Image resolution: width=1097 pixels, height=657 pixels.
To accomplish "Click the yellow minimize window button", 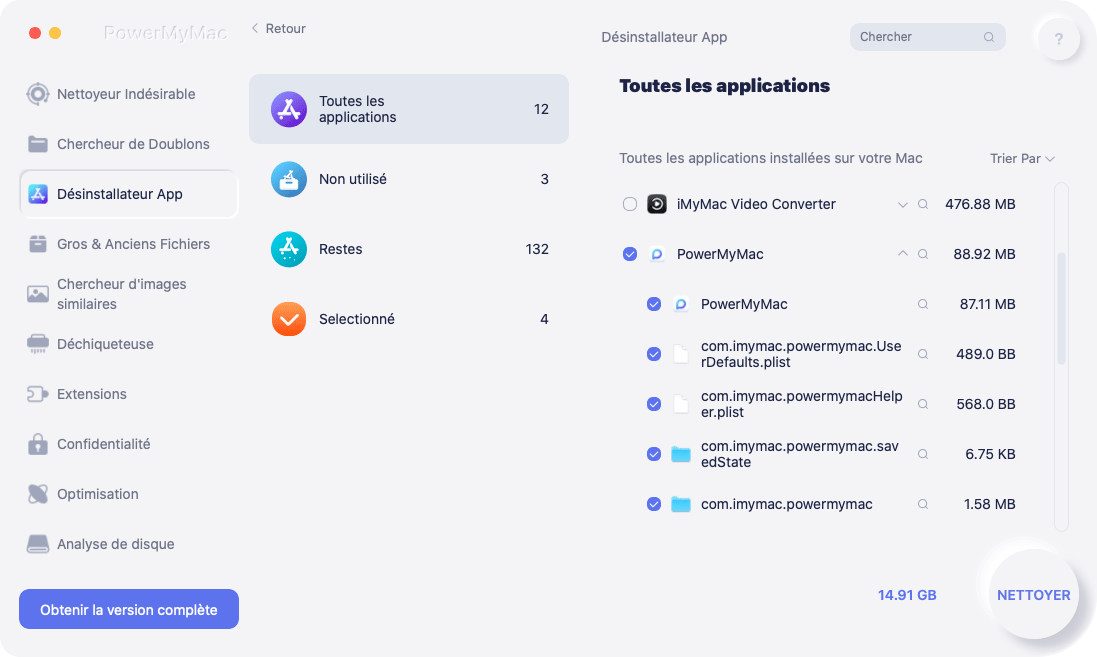I will click(55, 33).
